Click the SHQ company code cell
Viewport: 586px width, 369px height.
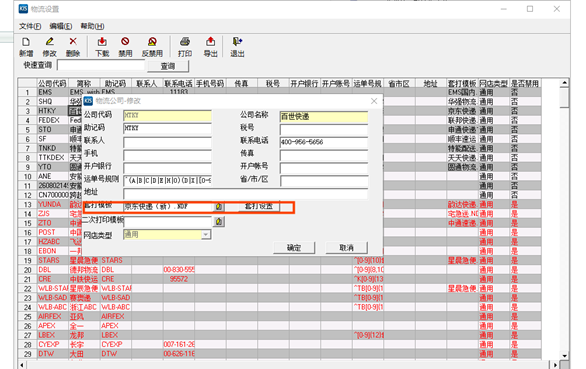(x=52, y=101)
